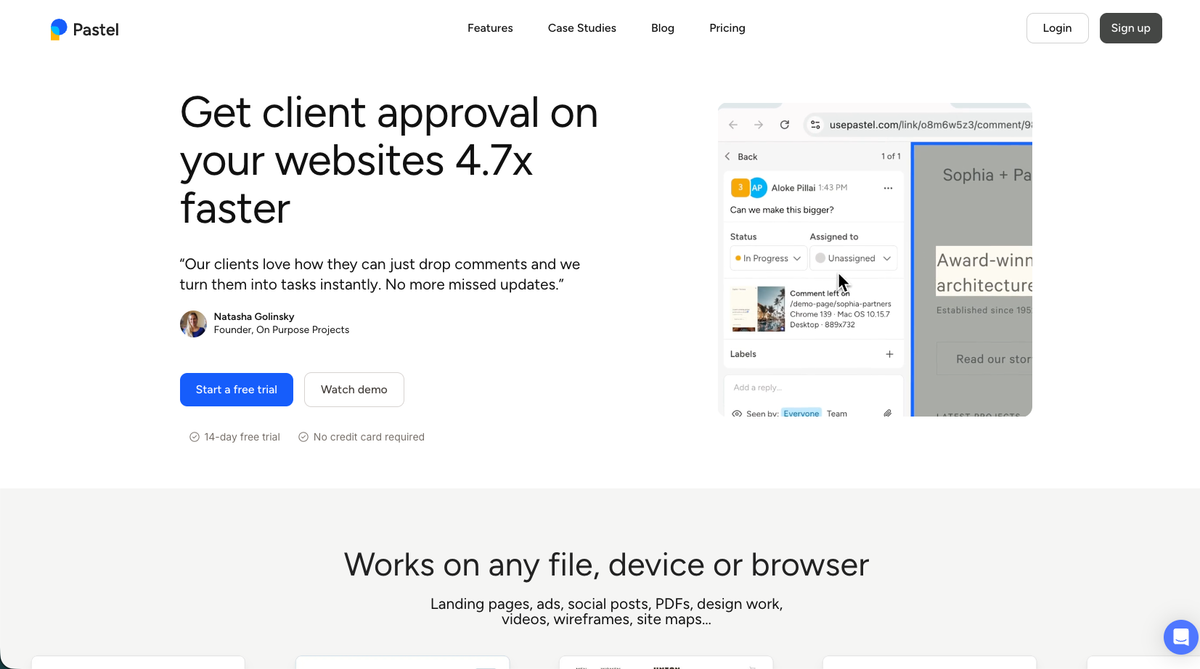
Task: Select the Team visibility option
Action: coord(837,413)
